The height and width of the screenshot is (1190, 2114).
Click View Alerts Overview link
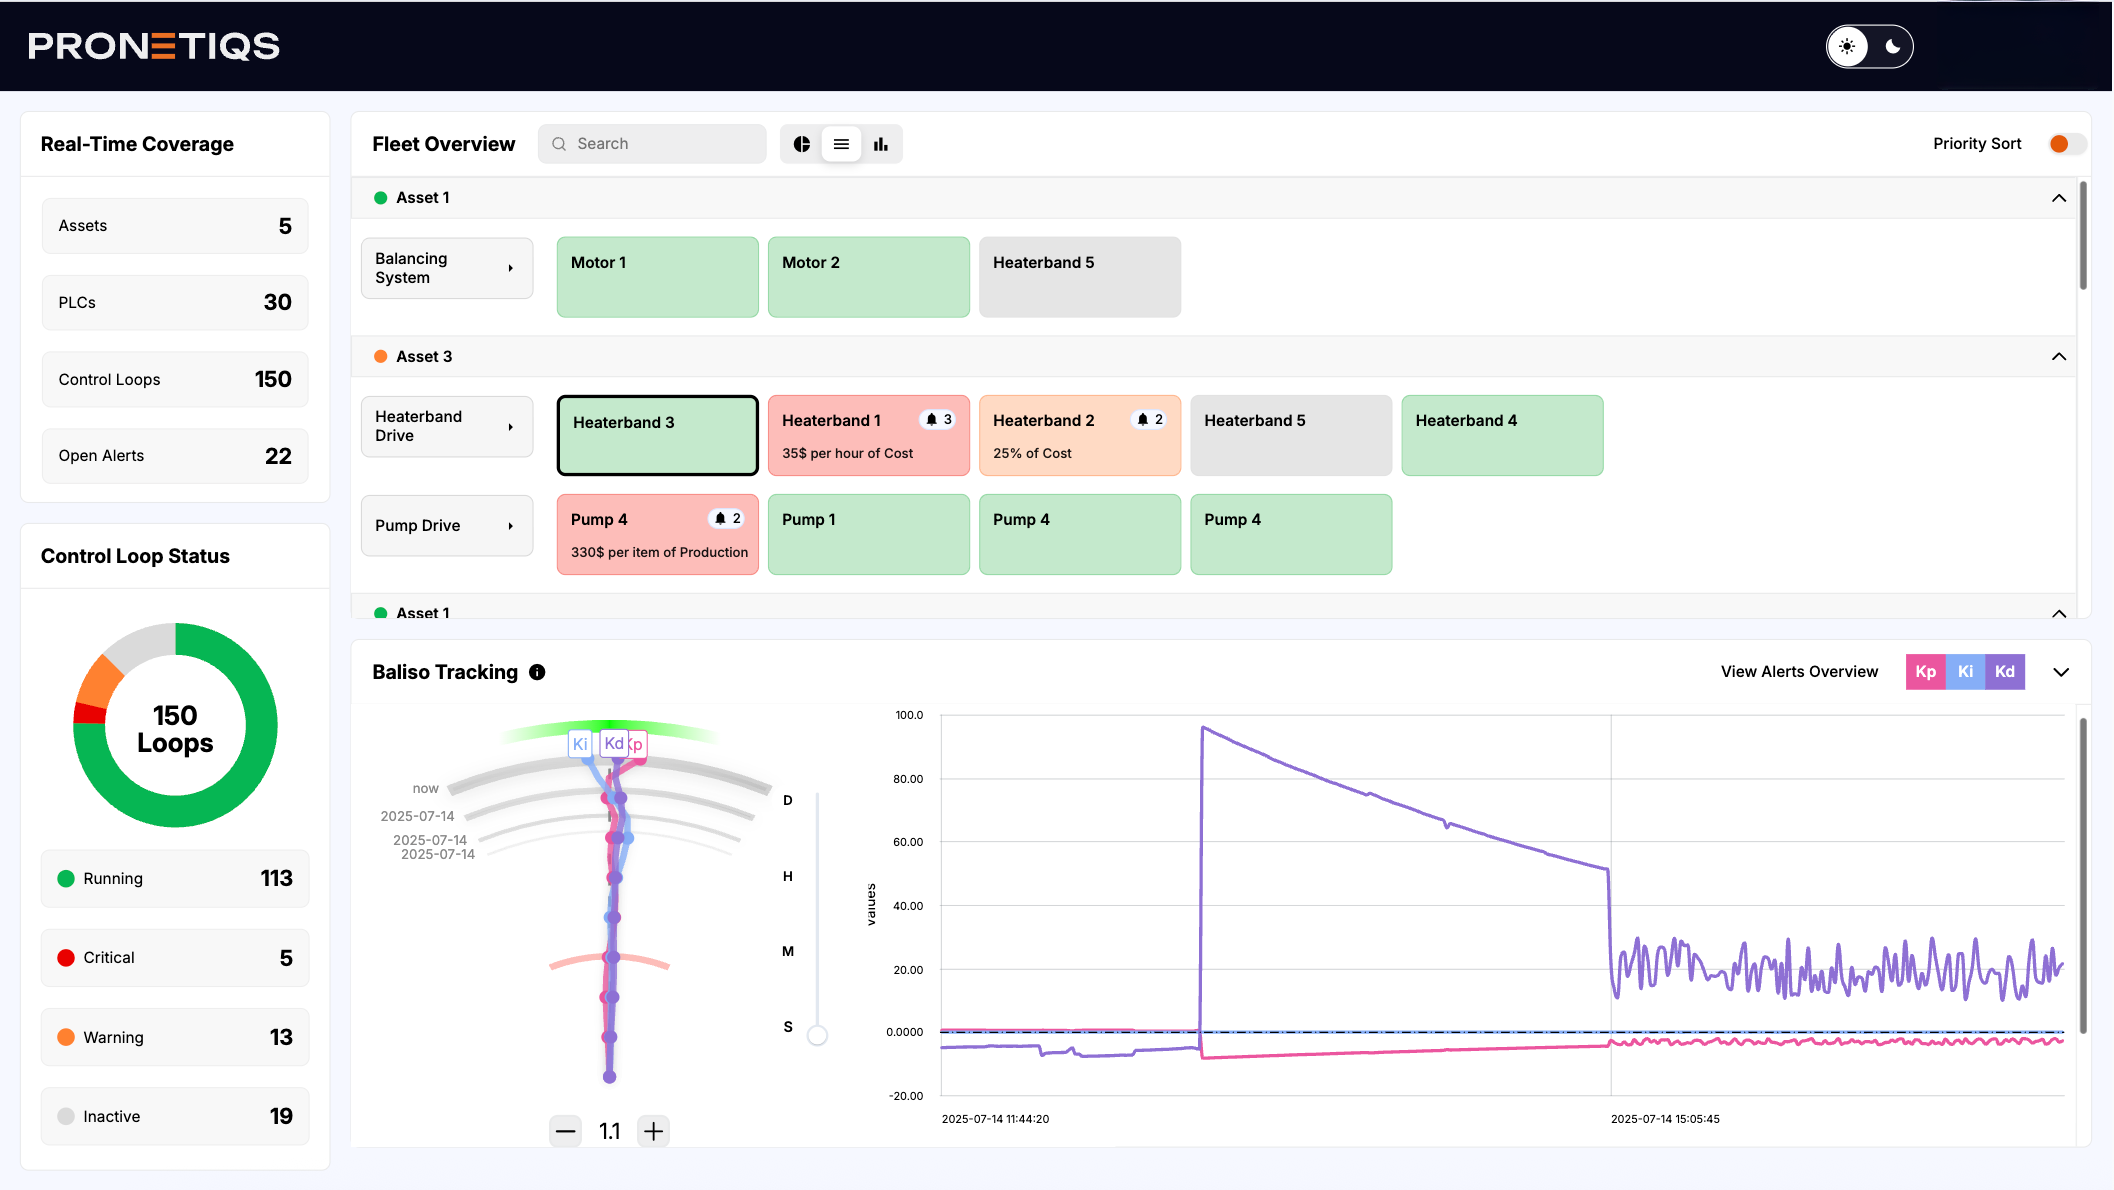click(1798, 672)
